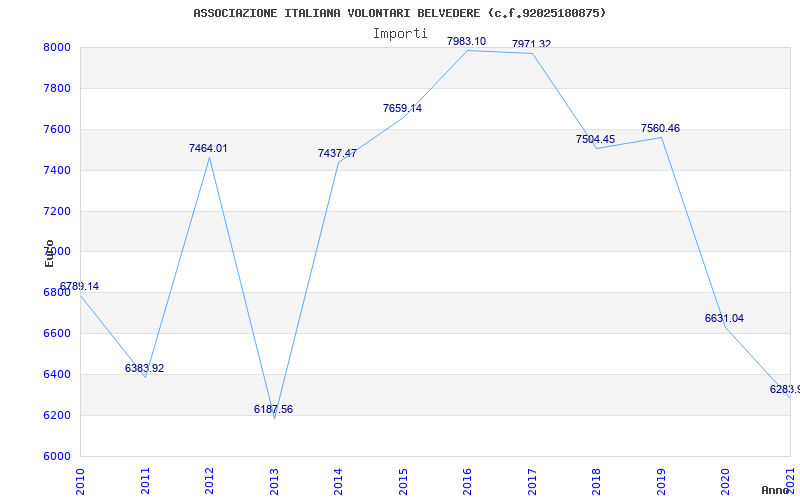Select the 7464.01 data label
Image resolution: width=800 pixels, height=500 pixels.
click(208, 148)
